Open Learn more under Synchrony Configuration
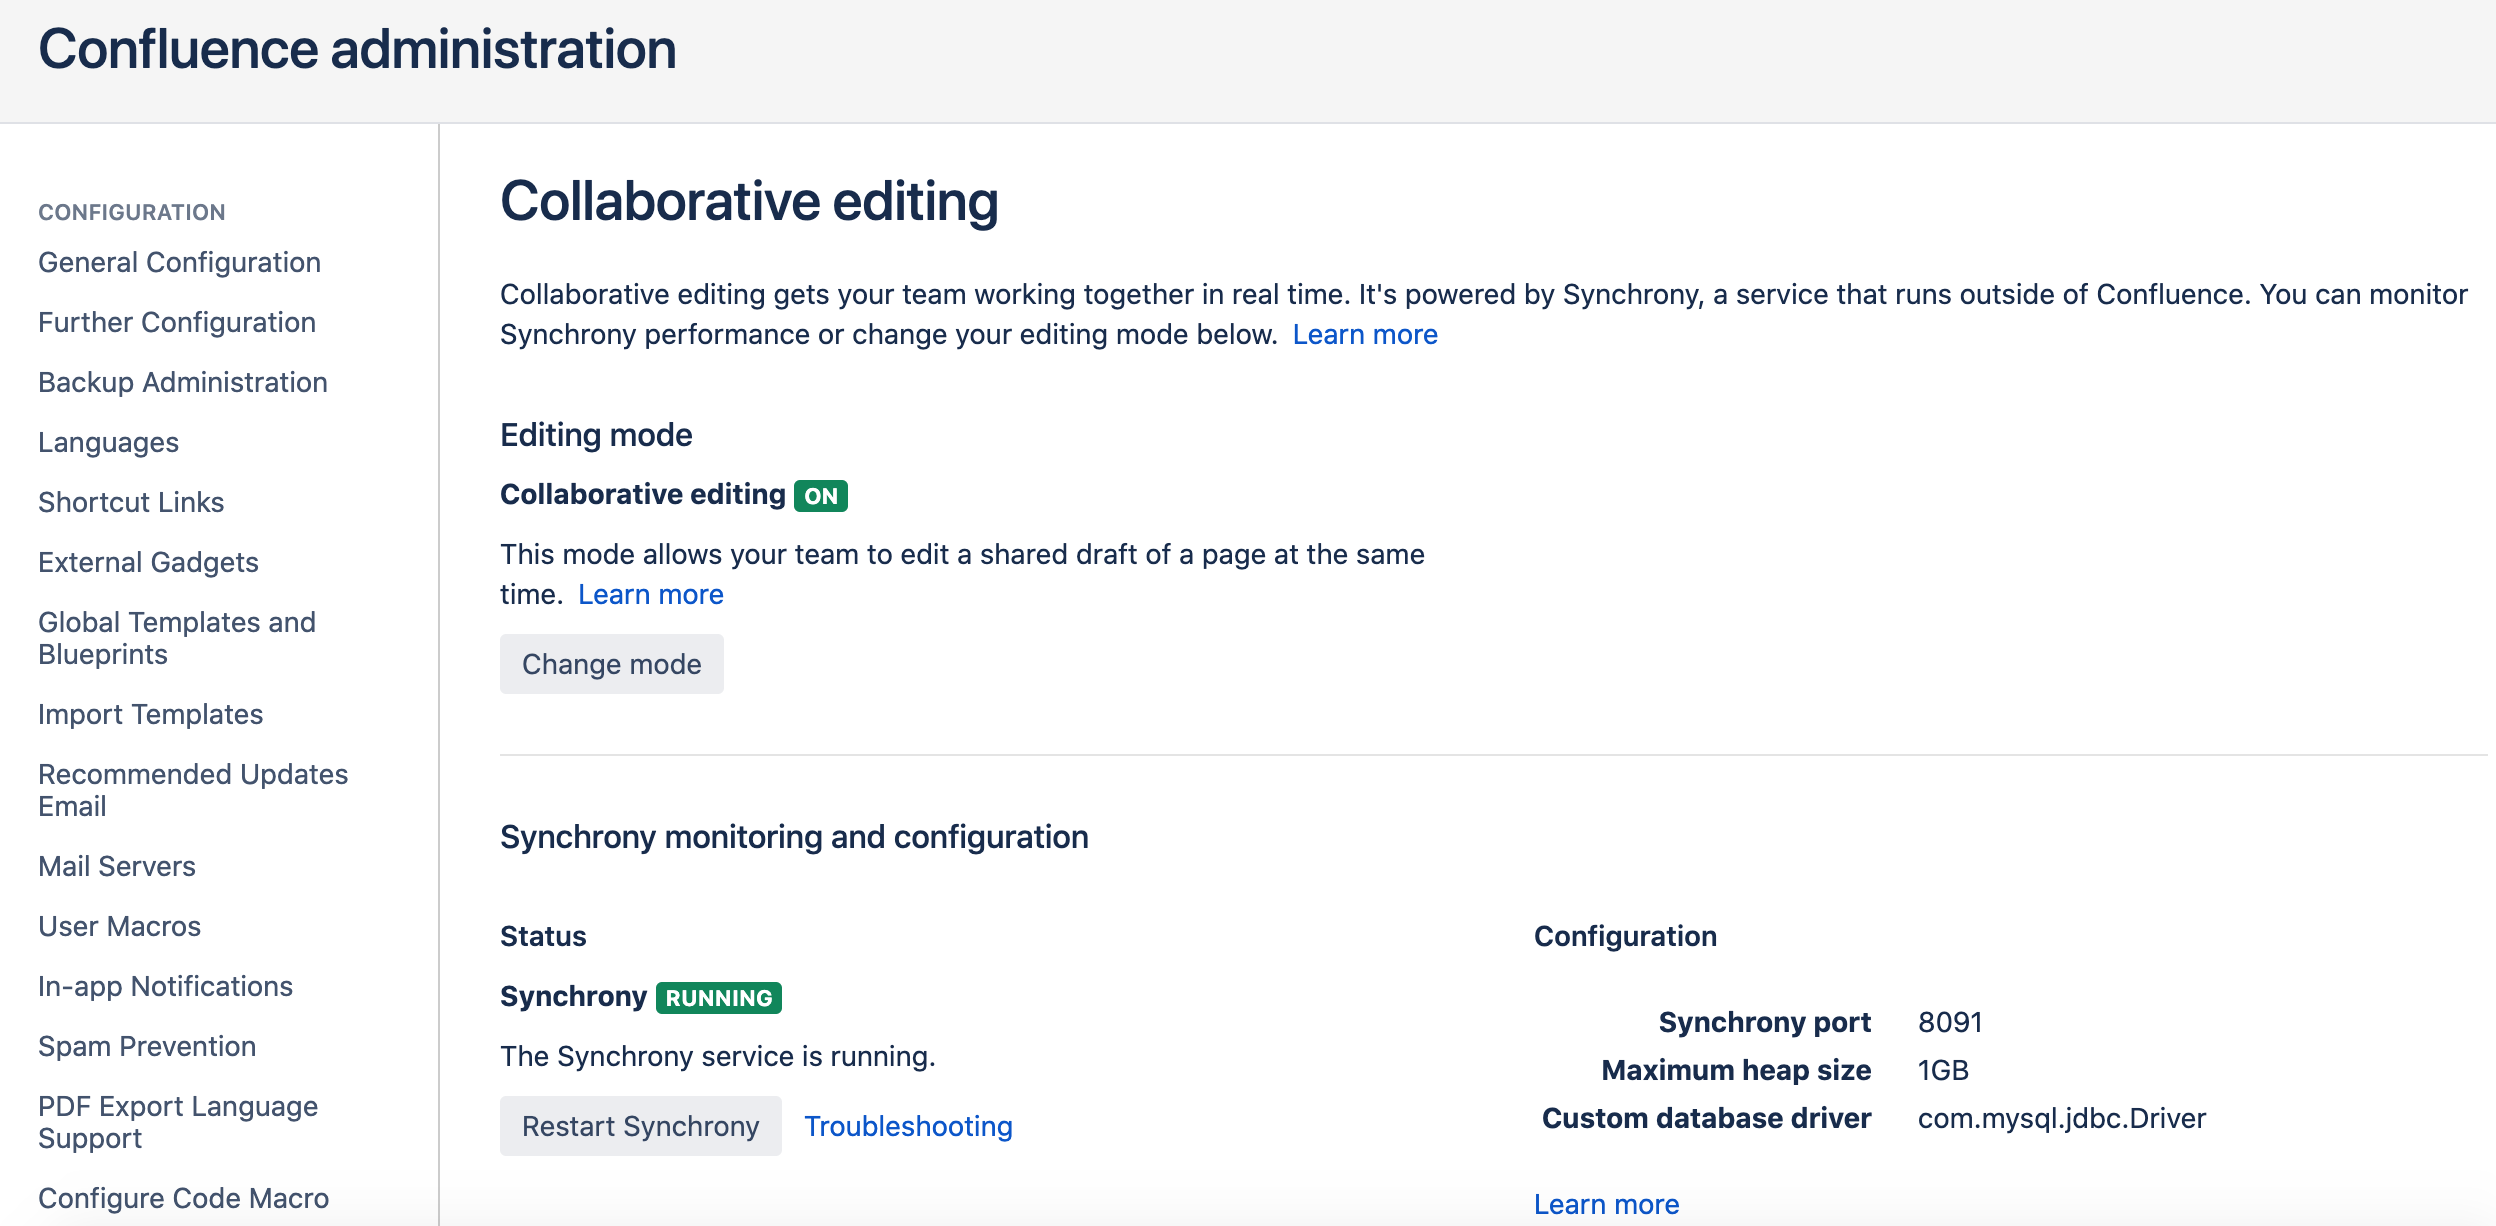Viewport: 2496px width, 1226px height. [1606, 1203]
